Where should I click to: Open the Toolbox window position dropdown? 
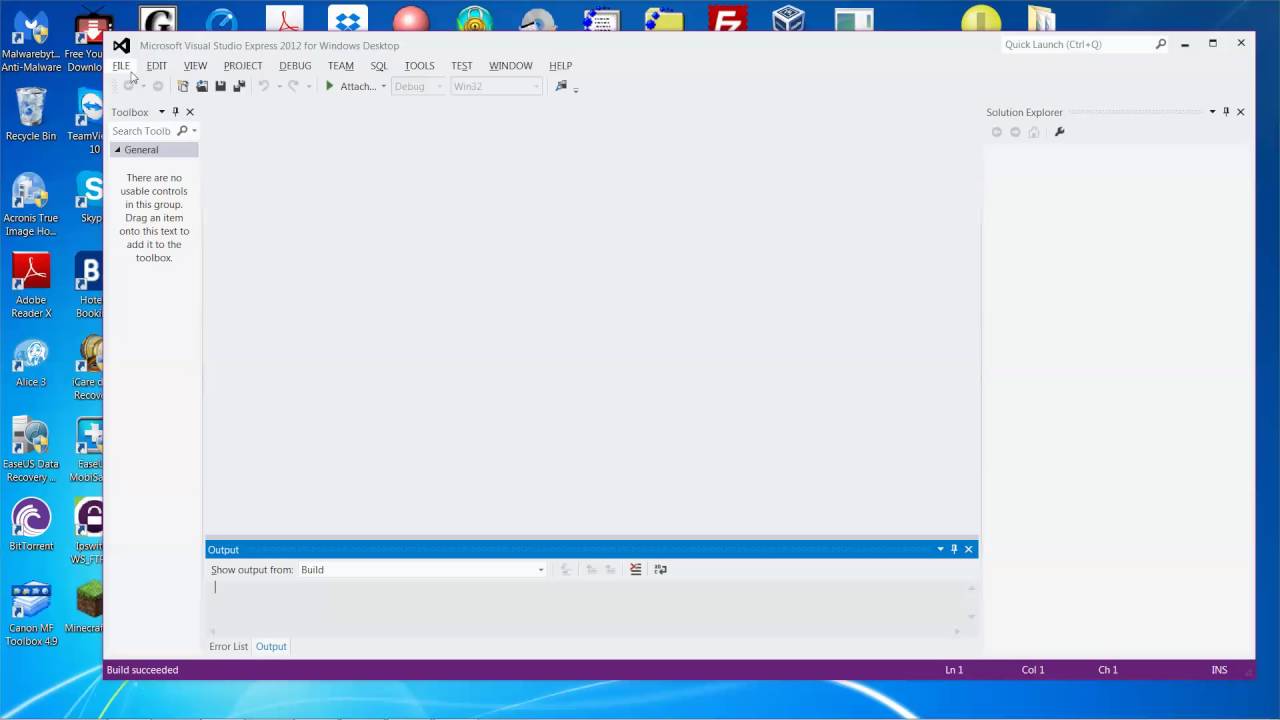click(161, 112)
